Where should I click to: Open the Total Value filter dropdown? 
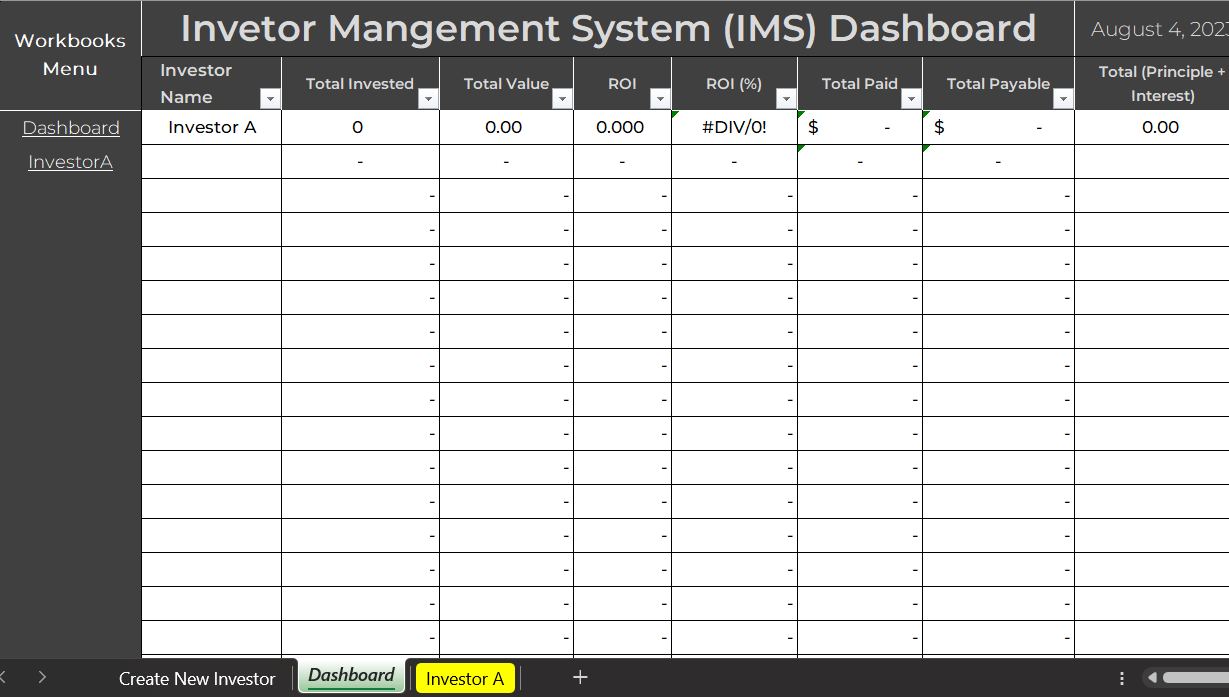coord(562,98)
